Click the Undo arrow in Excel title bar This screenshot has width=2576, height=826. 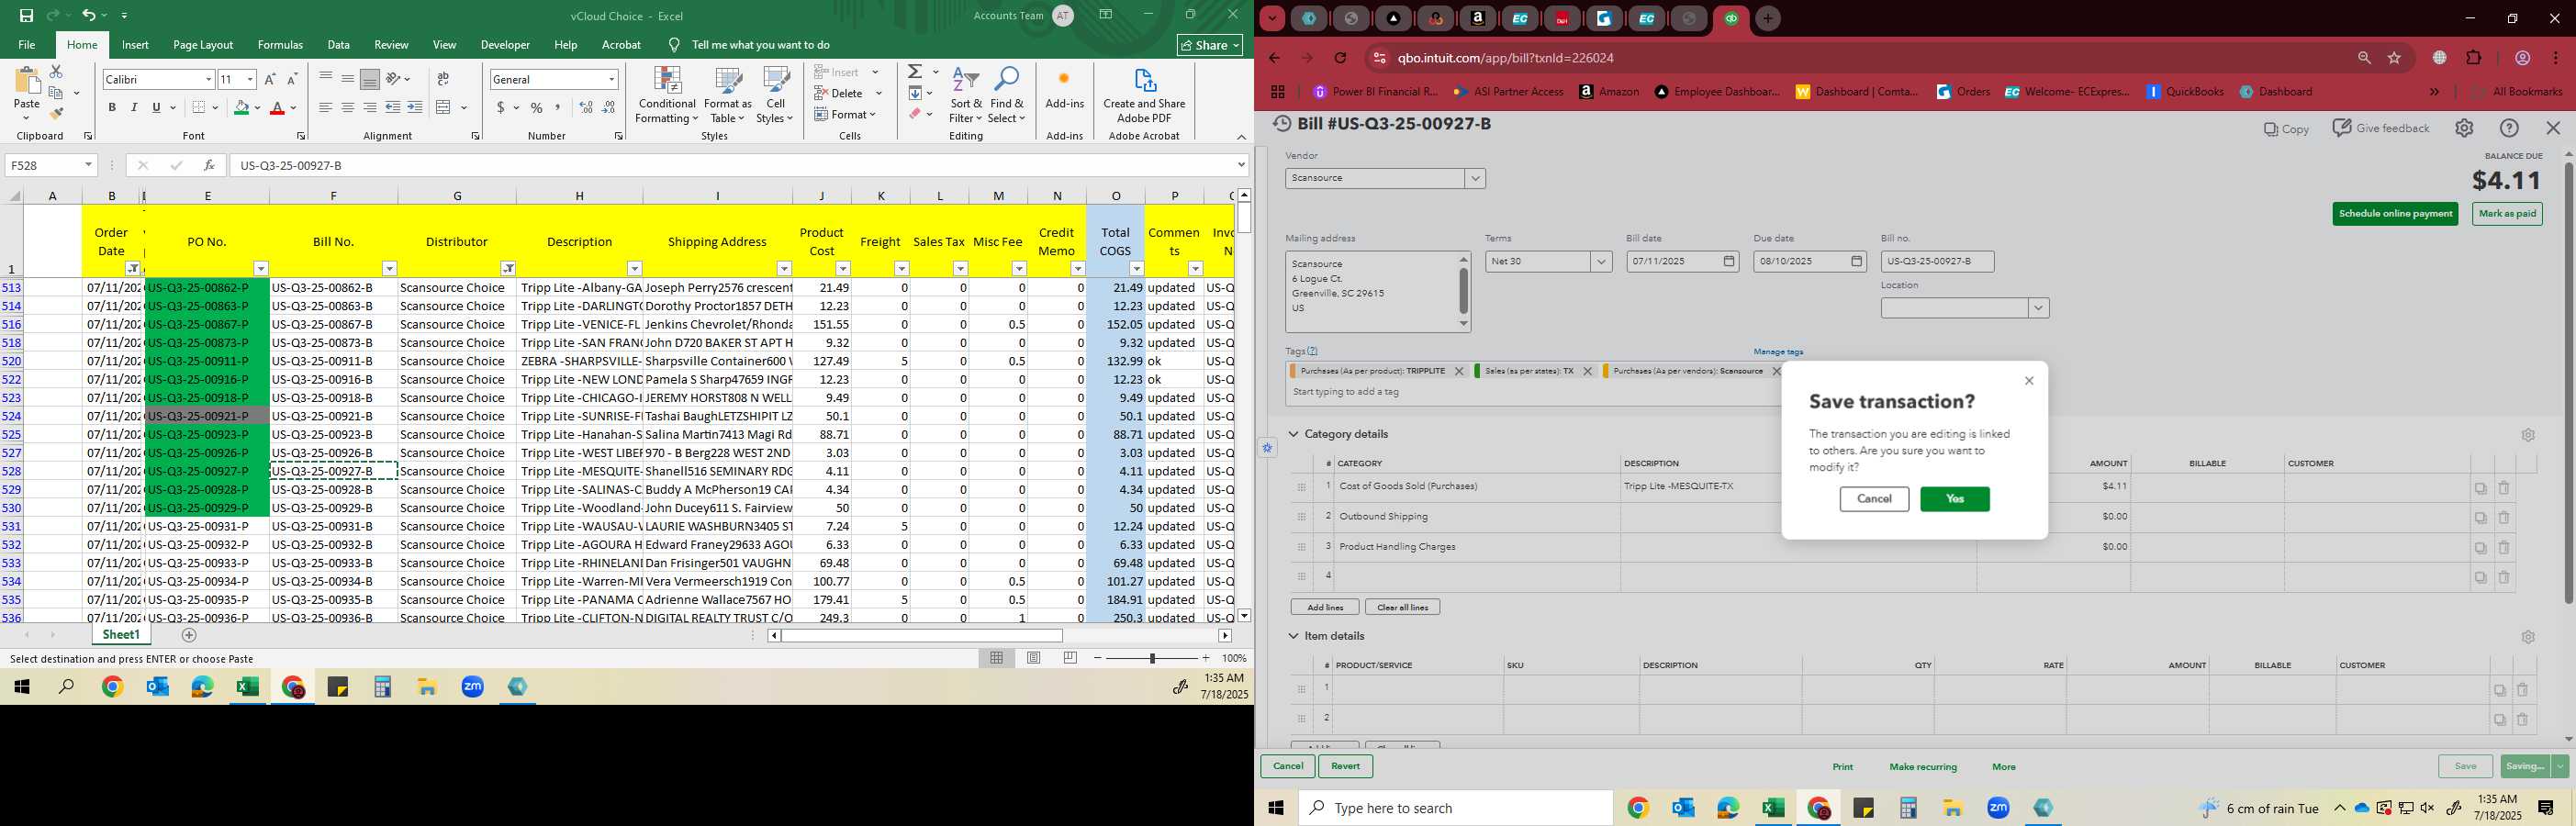point(88,16)
